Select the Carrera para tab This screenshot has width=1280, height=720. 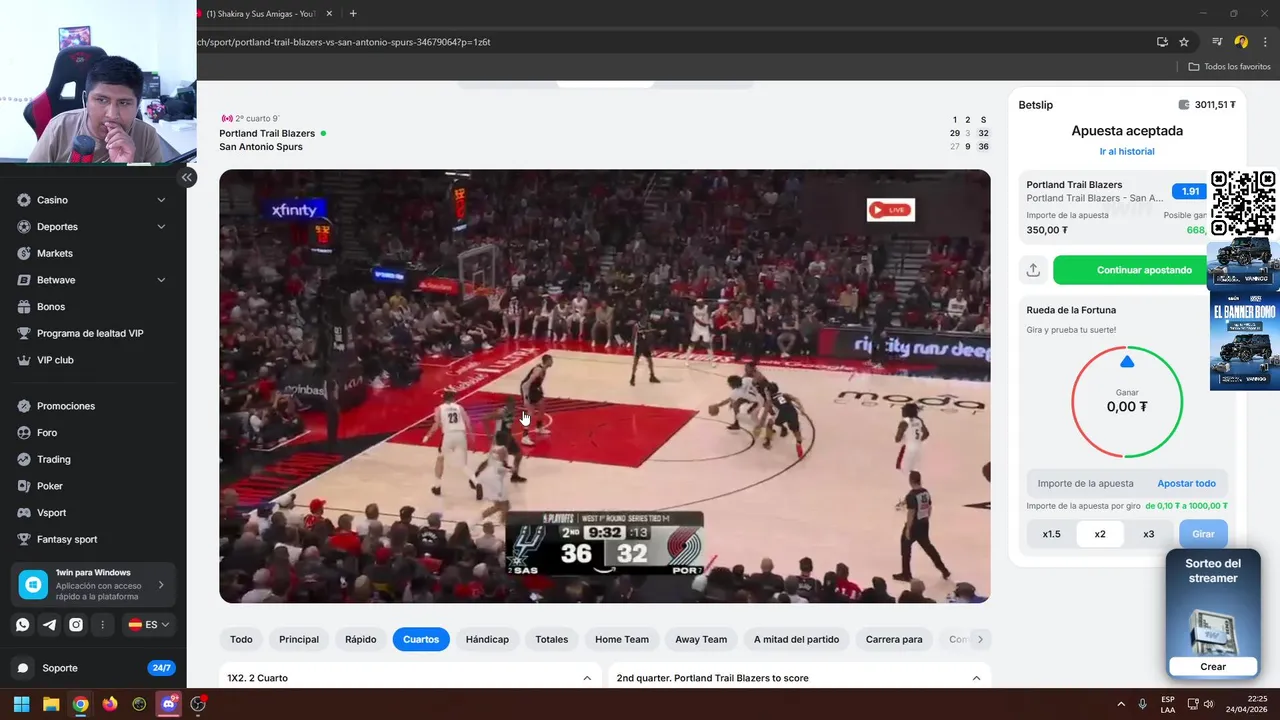(894, 639)
